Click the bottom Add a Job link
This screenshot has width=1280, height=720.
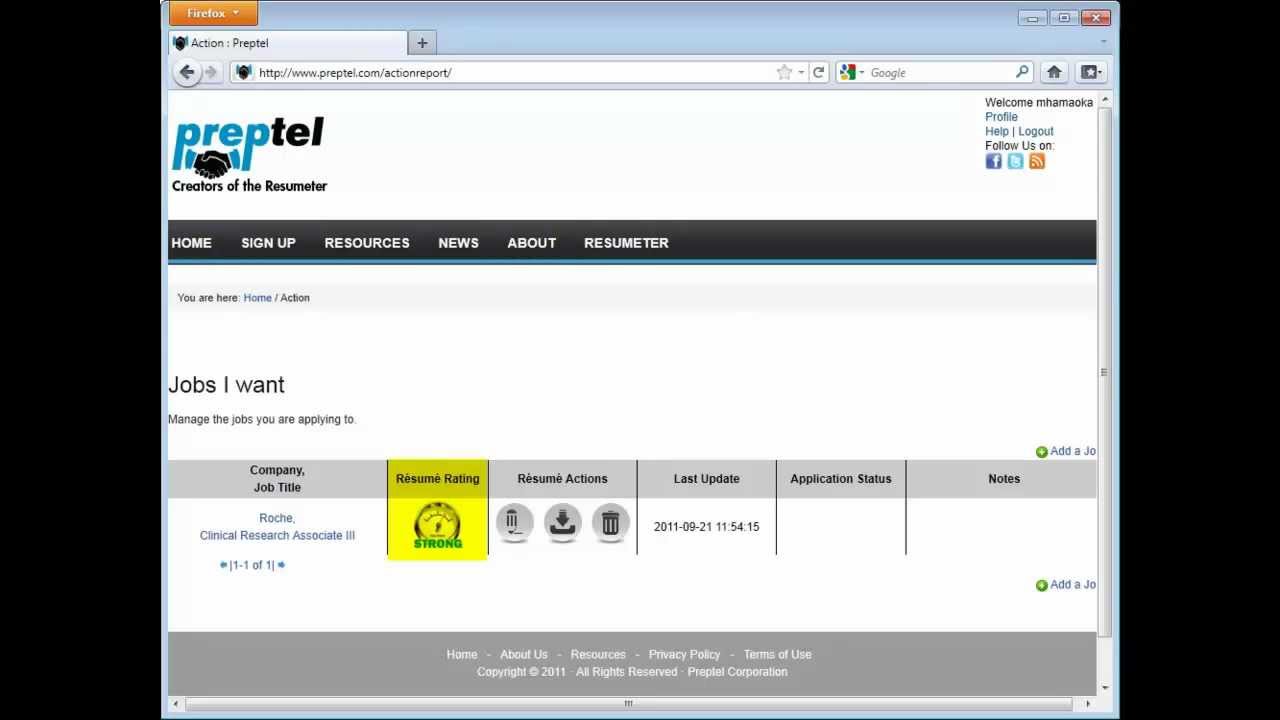click(x=1066, y=585)
